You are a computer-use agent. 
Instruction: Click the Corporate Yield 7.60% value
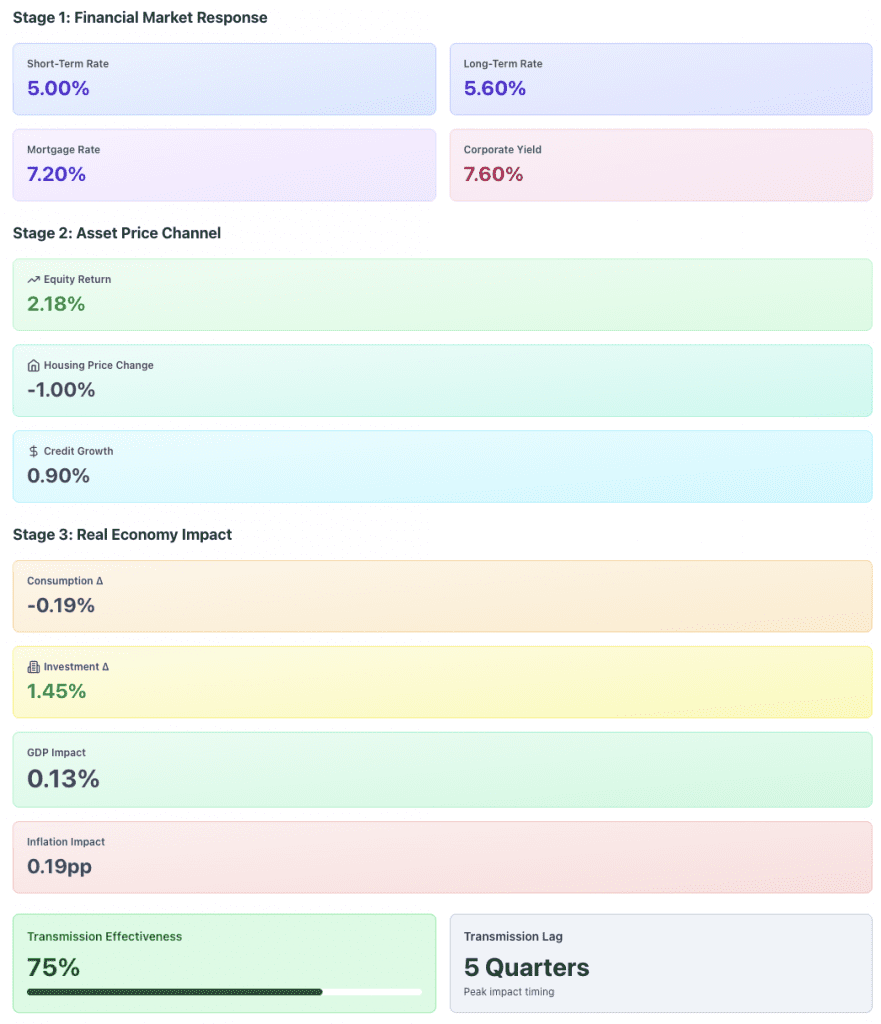491,173
